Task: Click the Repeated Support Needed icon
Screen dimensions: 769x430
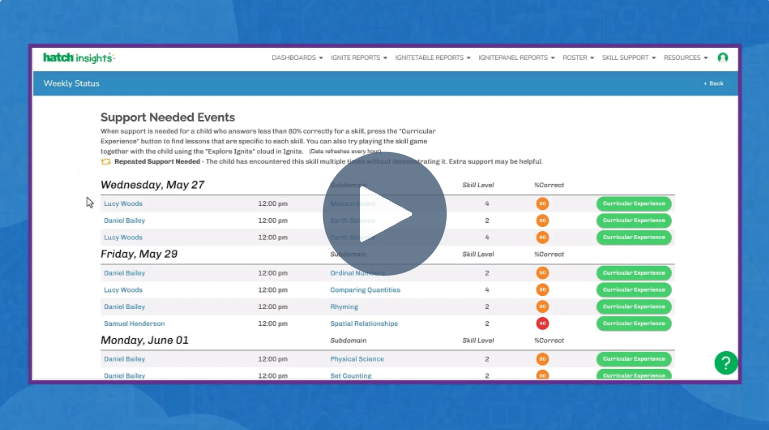Action: (x=105, y=162)
